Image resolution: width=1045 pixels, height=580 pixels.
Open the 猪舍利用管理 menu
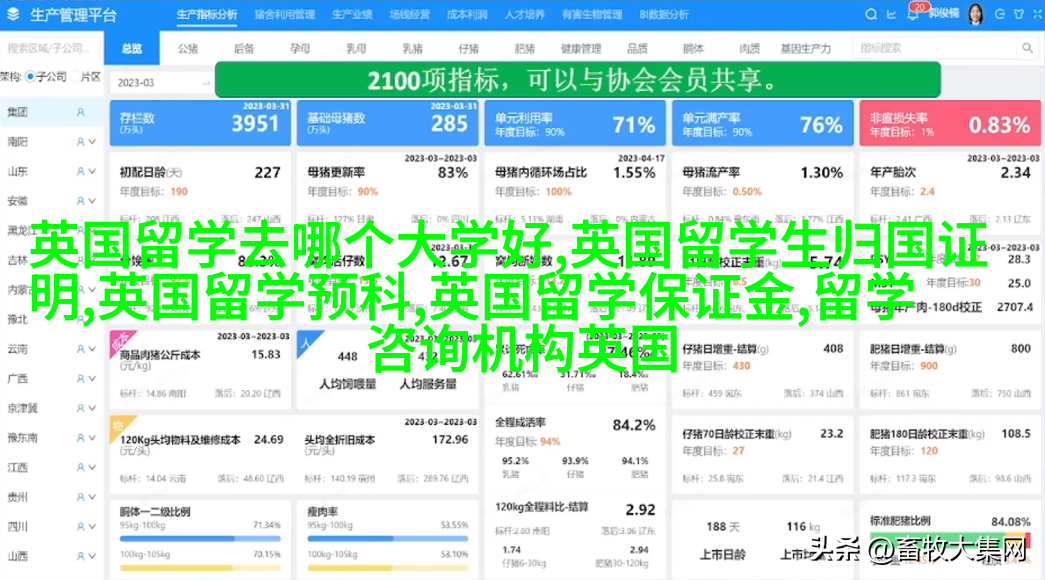[x=285, y=14]
